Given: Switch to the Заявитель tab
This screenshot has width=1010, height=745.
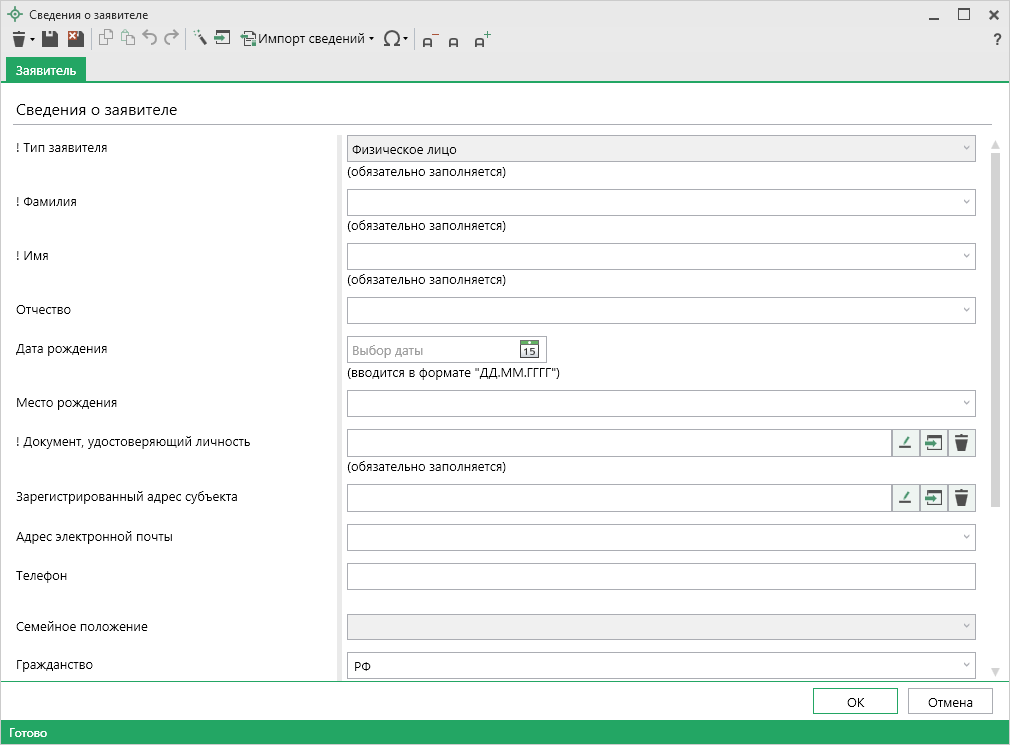Looking at the screenshot, I should pyautogui.click(x=46, y=70).
